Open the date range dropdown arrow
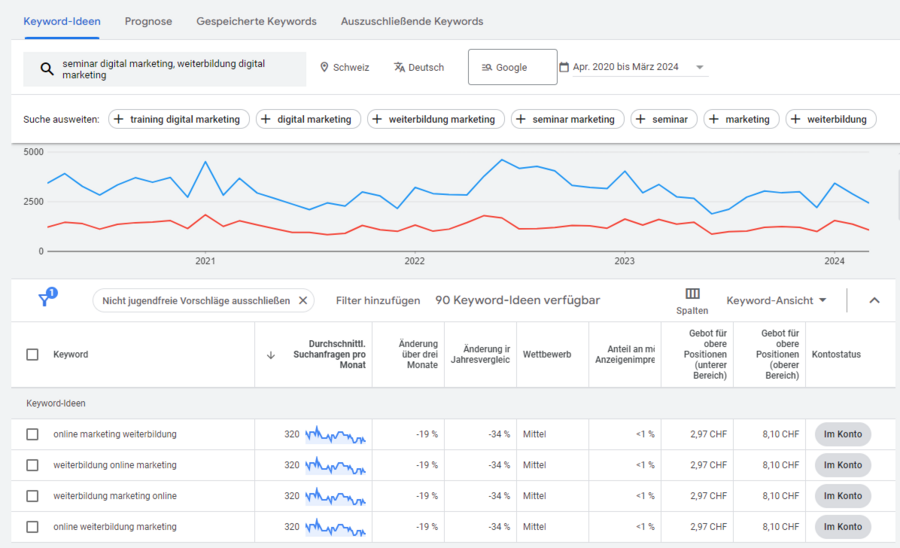The image size is (900, 548). click(x=700, y=68)
